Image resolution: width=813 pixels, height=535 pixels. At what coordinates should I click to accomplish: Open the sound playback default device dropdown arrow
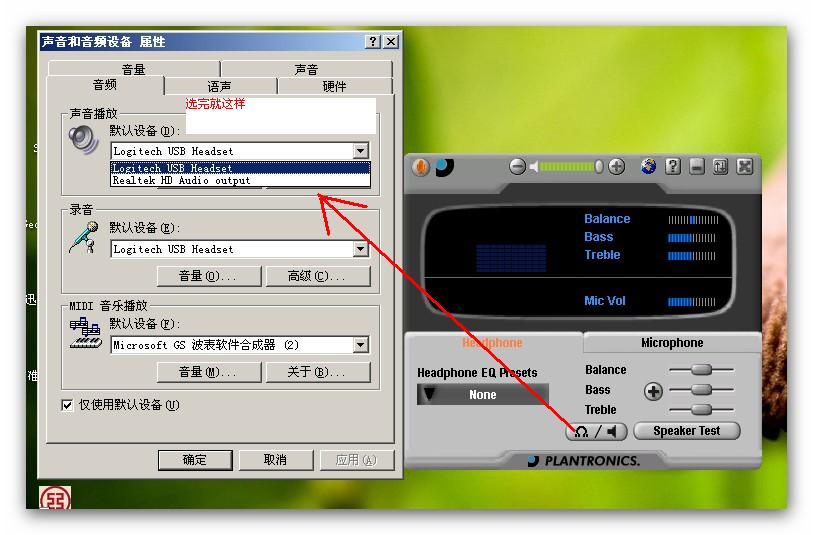pyautogui.click(x=361, y=151)
